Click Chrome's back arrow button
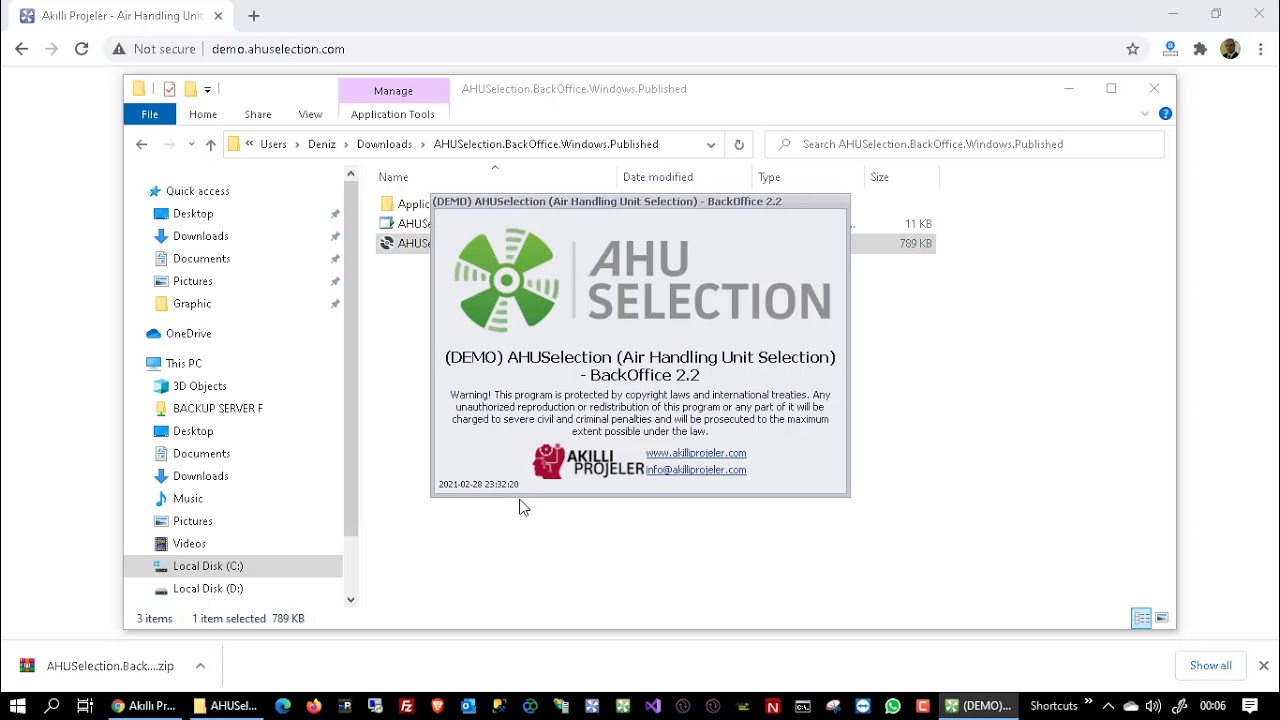Viewport: 1280px width, 720px height. [x=22, y=49]
